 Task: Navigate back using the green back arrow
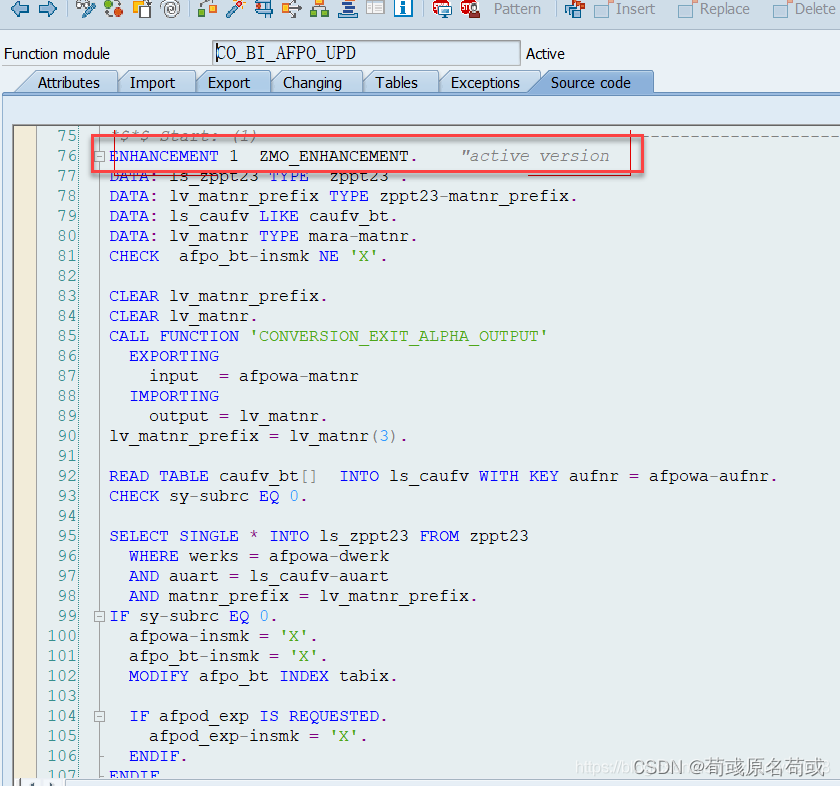tap(21, 10)
